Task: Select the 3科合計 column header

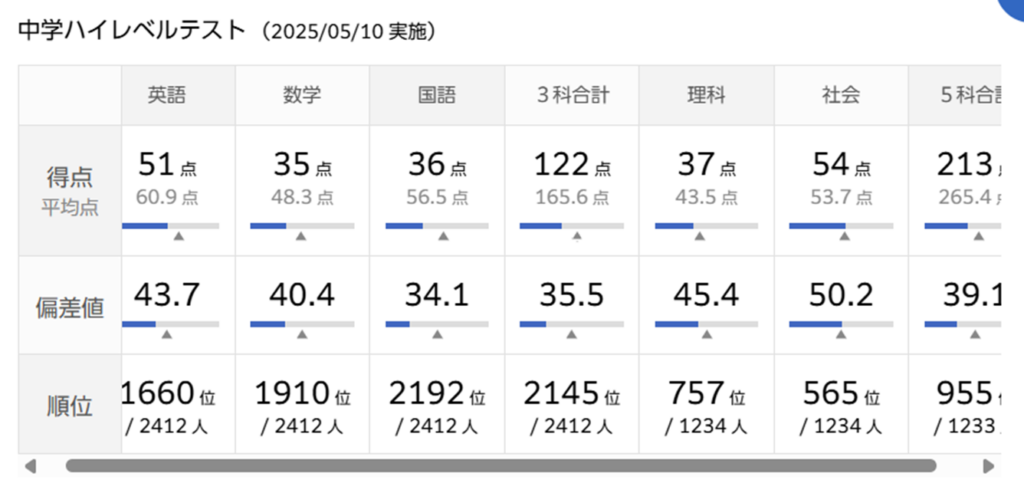Action: click(x=572, y=96)
